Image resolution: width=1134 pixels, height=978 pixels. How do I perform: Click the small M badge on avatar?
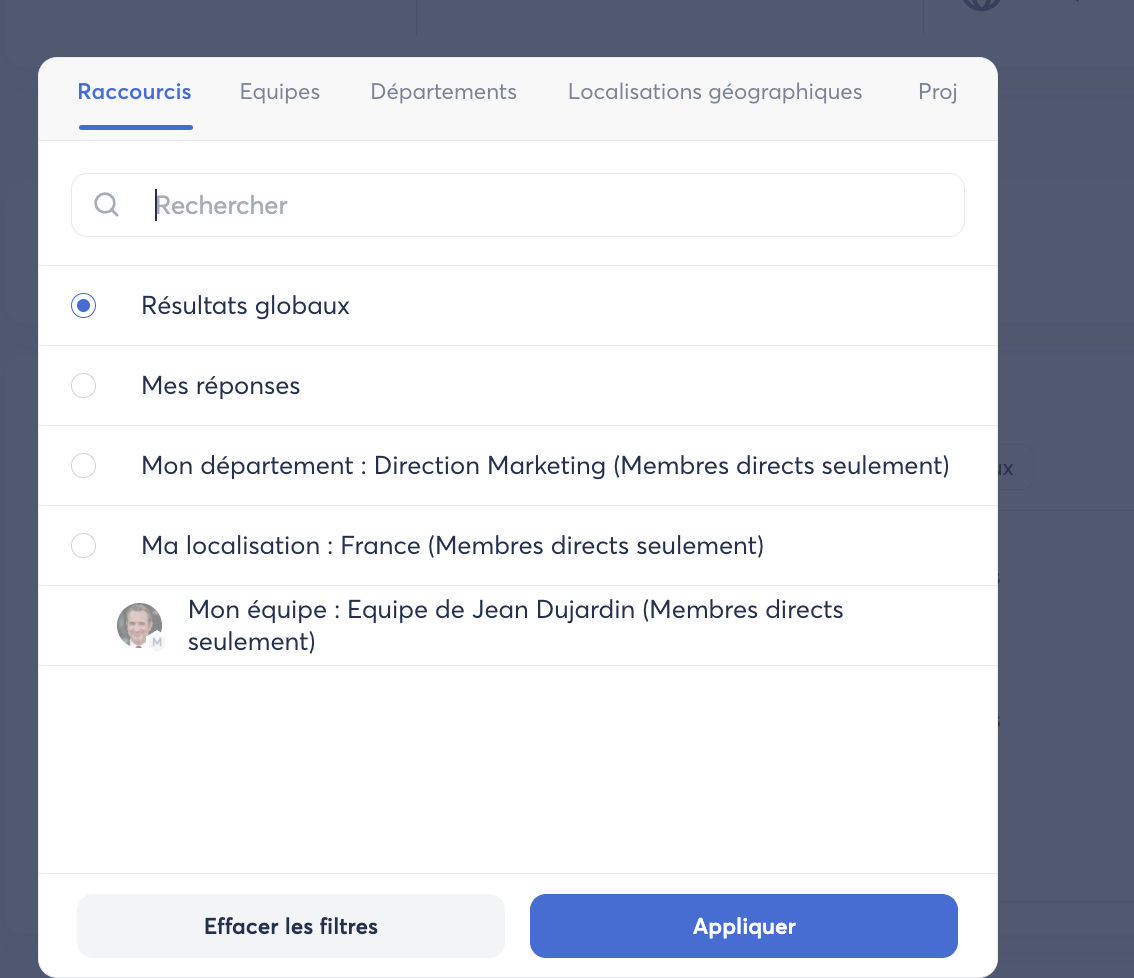tap(157, 643)
